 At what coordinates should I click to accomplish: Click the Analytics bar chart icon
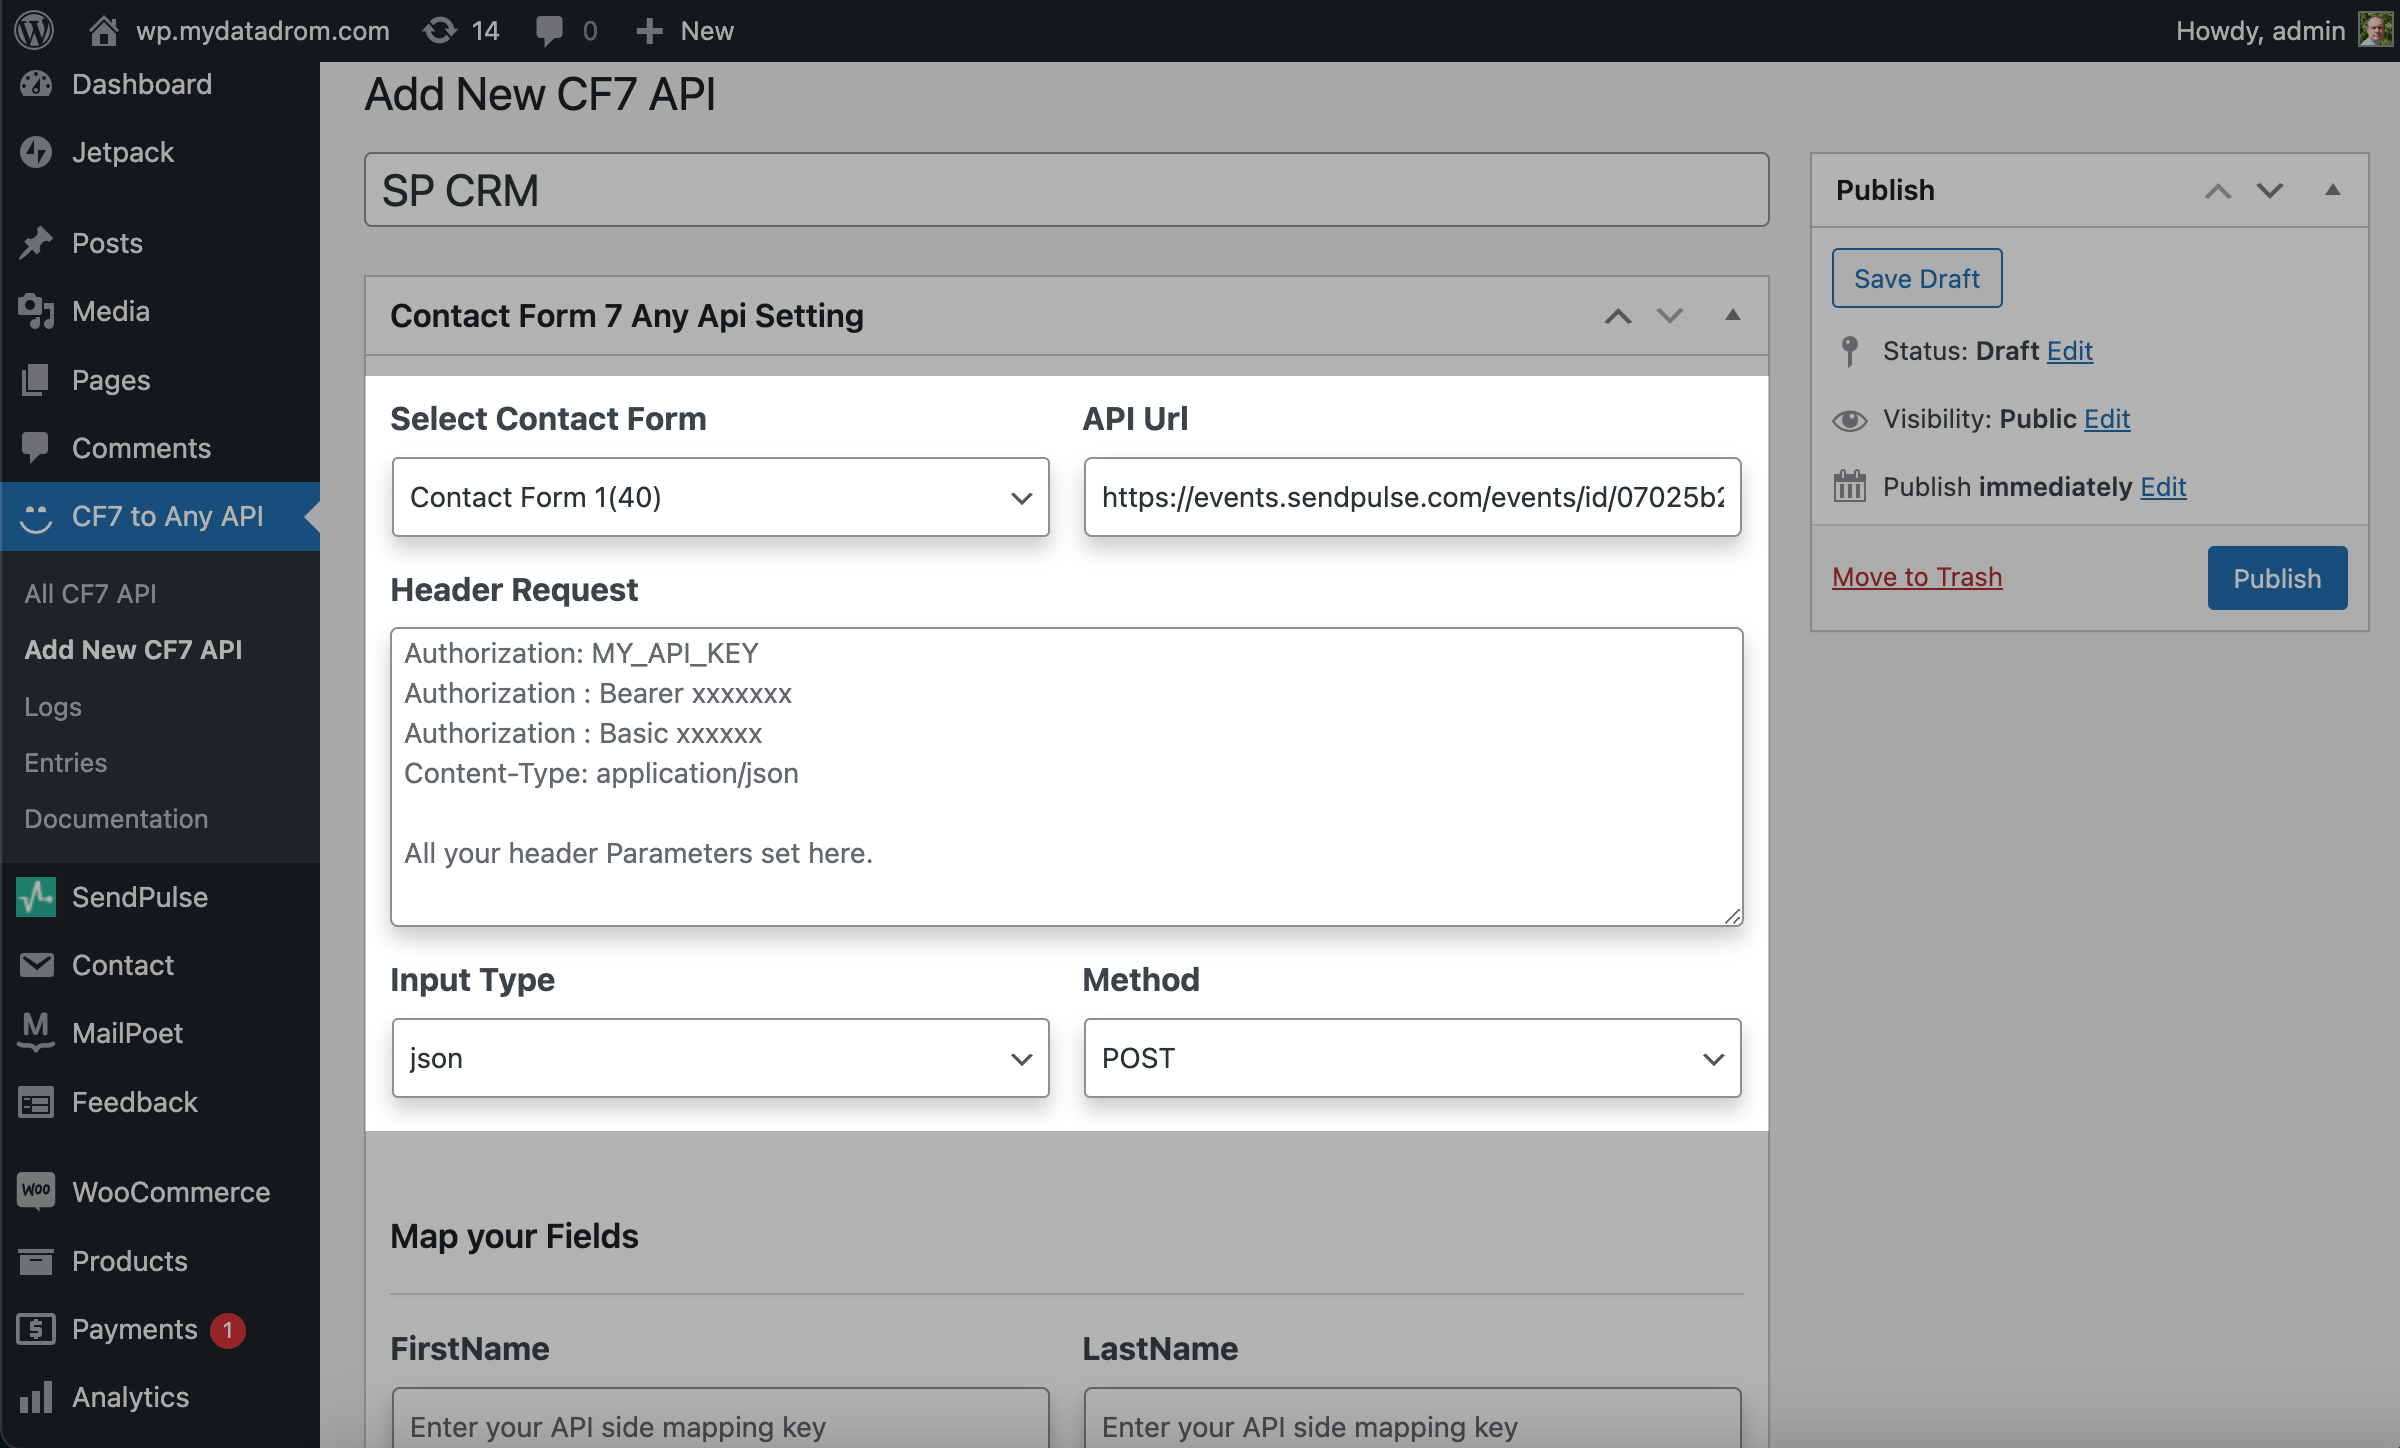click(36, 1397)
